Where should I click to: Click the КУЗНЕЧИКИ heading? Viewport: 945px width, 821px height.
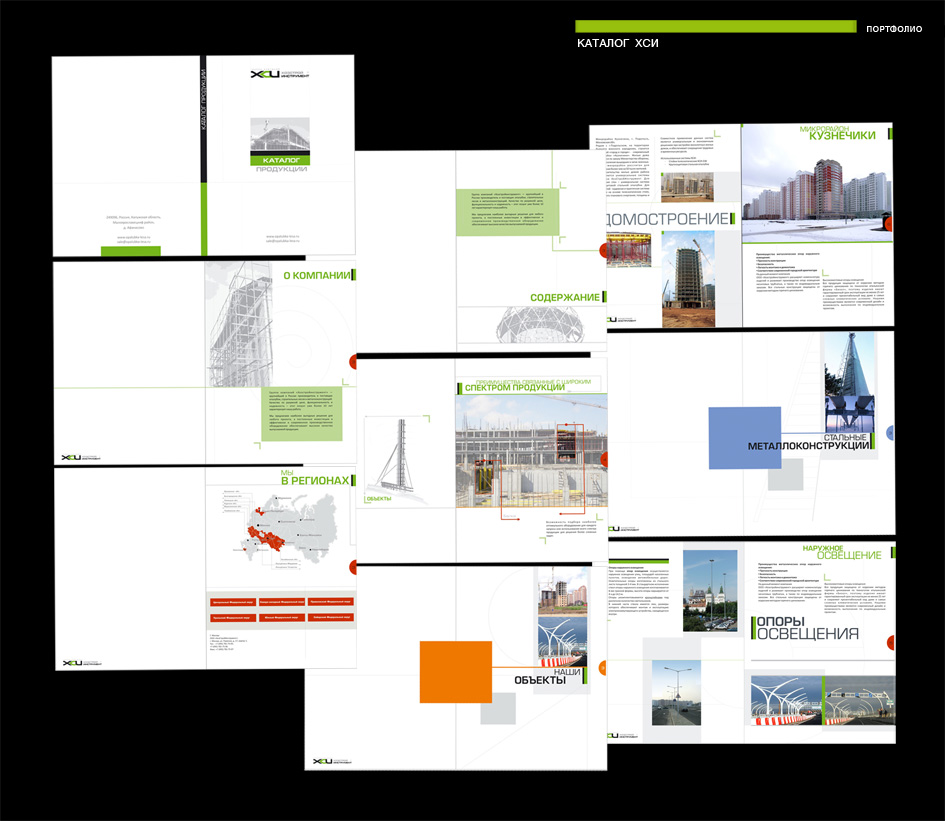[842, 136]
